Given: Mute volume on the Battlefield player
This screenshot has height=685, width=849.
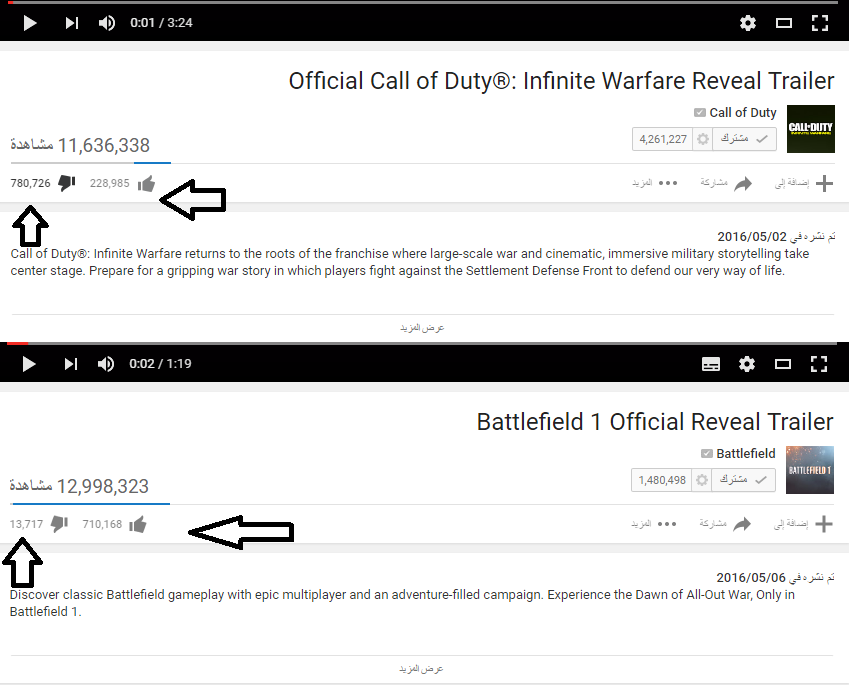Looking at the screenshot, I should (x=106, y=364).
